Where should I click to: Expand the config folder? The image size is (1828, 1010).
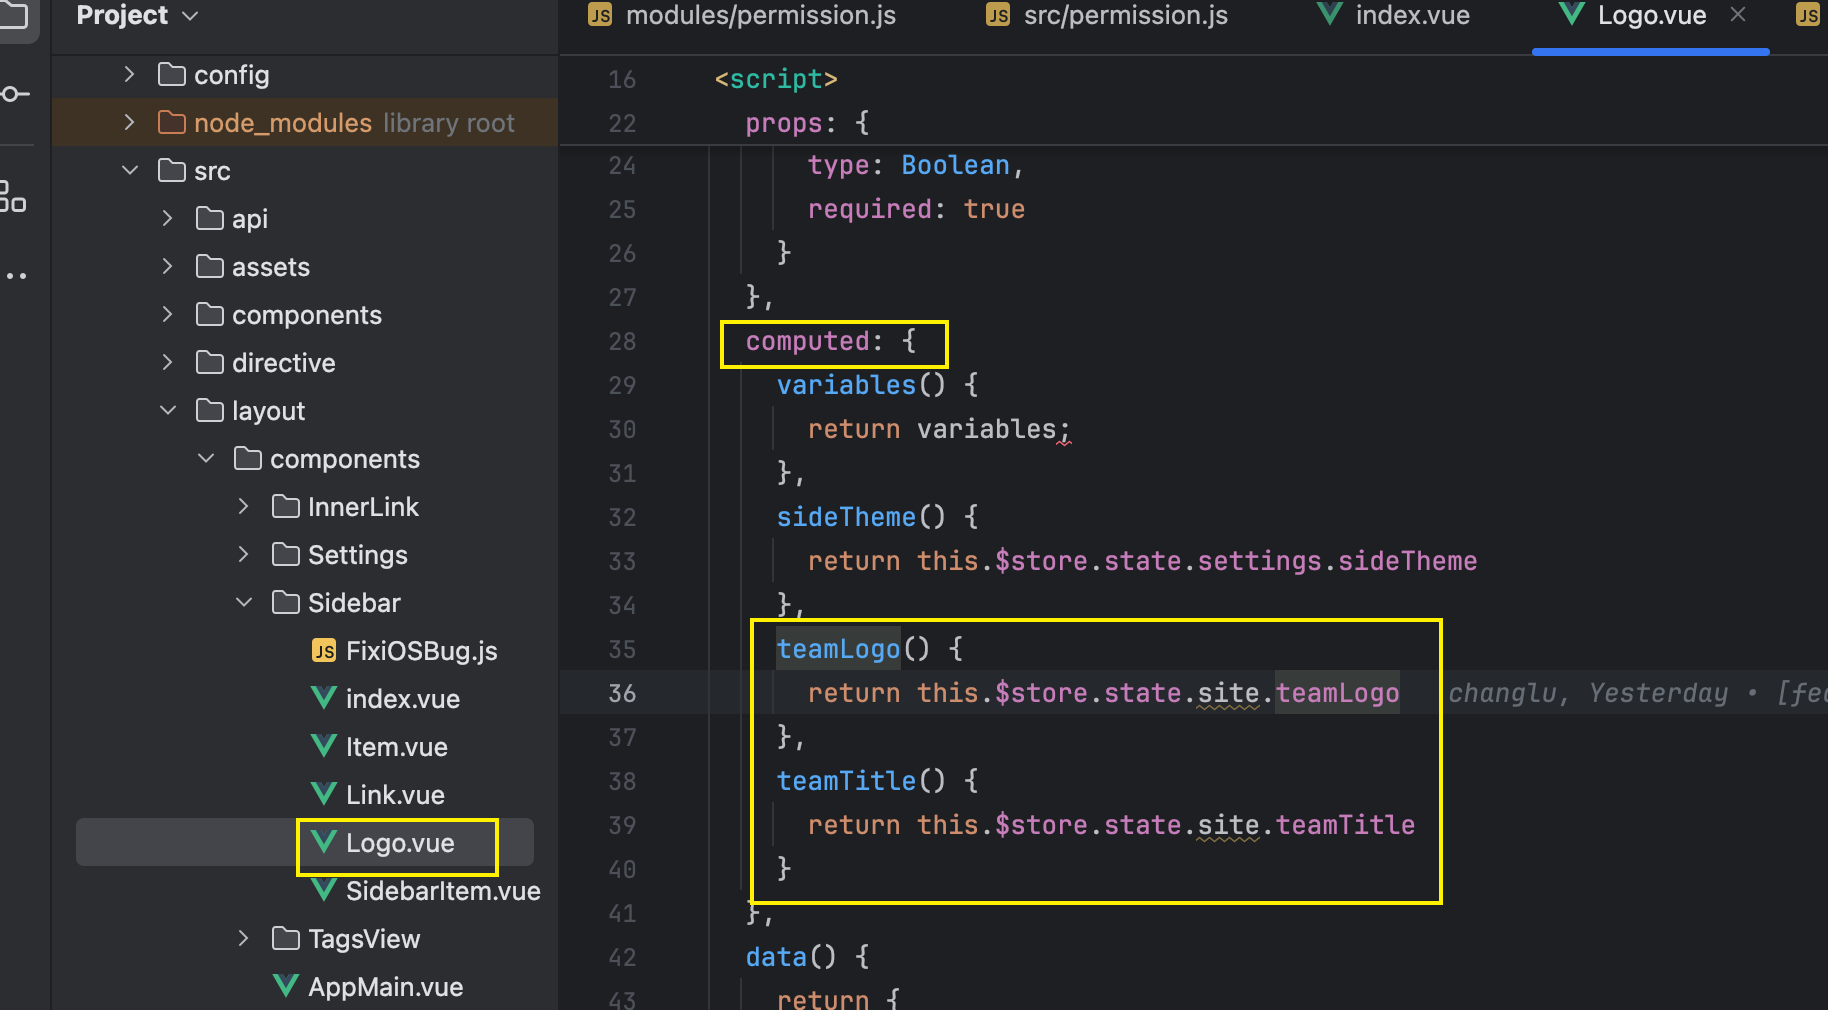click(129, 75)
